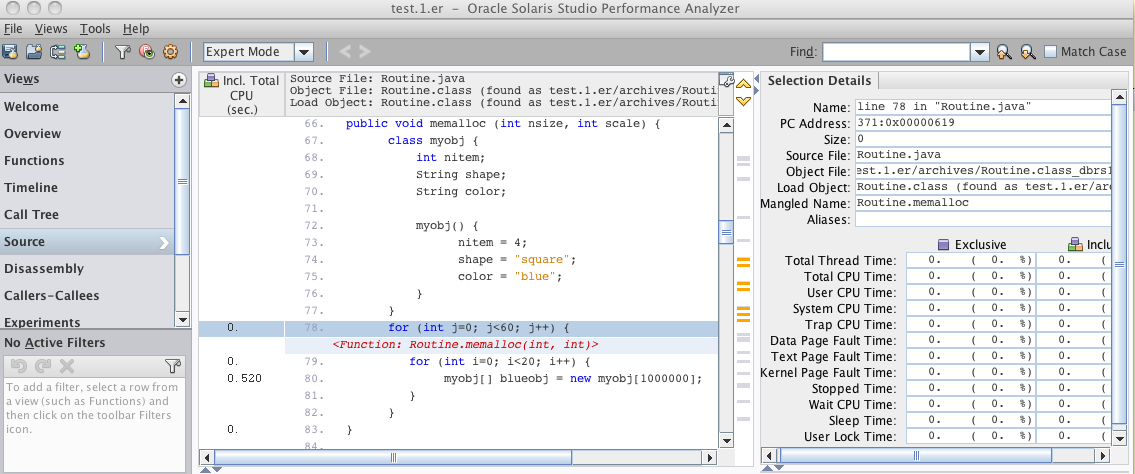This screenshot has height=474, width=1135.
Task: Select the Source view
Action: (87, 242)
